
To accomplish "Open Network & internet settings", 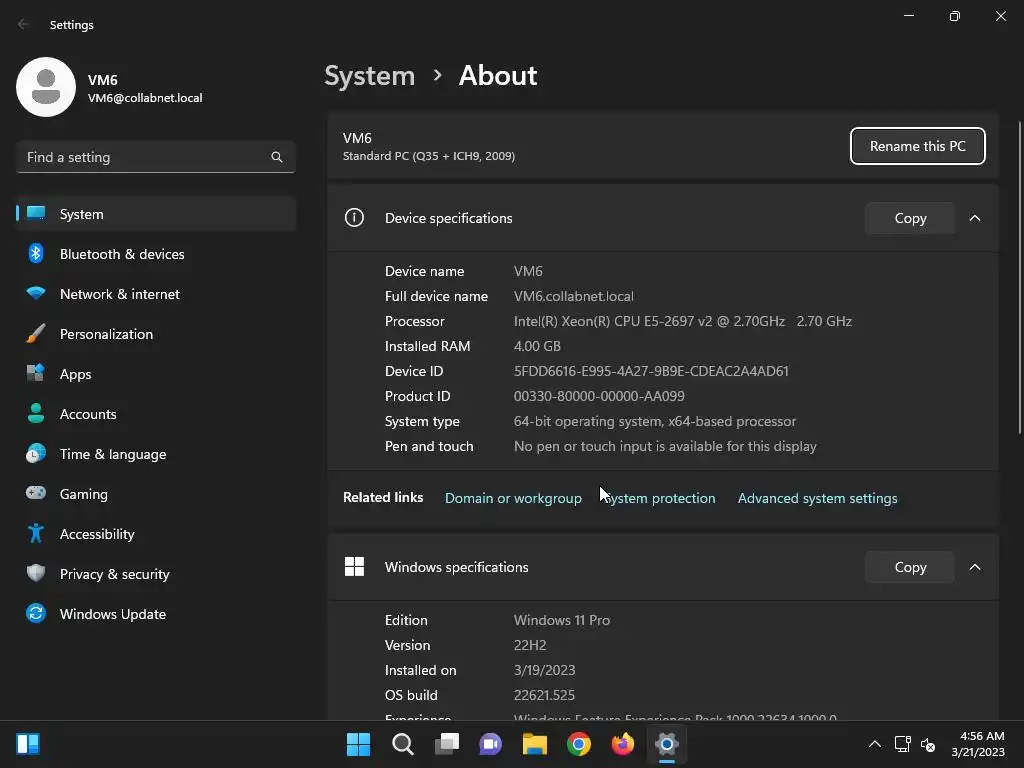I will click(x=156, y=294).
